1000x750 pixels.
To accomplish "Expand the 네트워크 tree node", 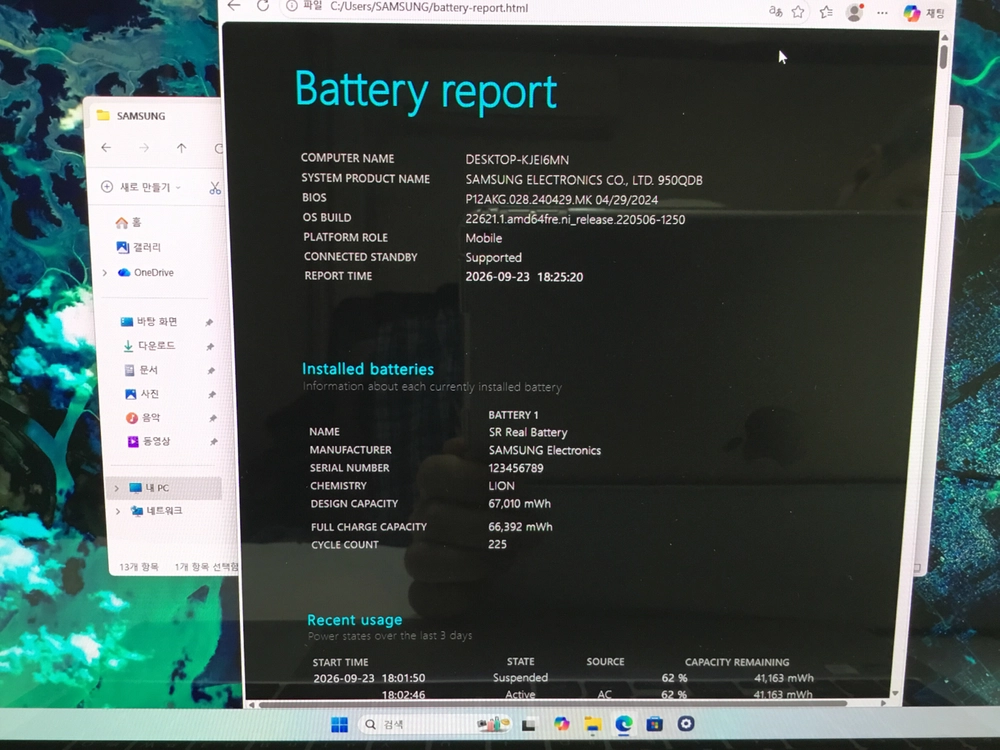I will click(117, 511).
